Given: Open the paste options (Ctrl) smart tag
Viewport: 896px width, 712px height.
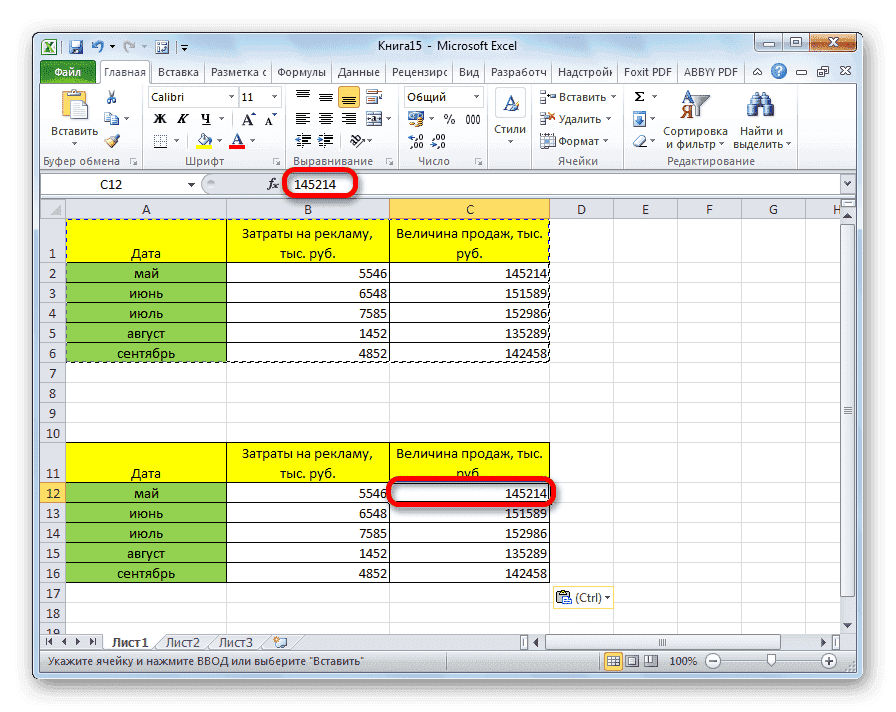Looking at the screenshot, I should click(x=583, y=596).
